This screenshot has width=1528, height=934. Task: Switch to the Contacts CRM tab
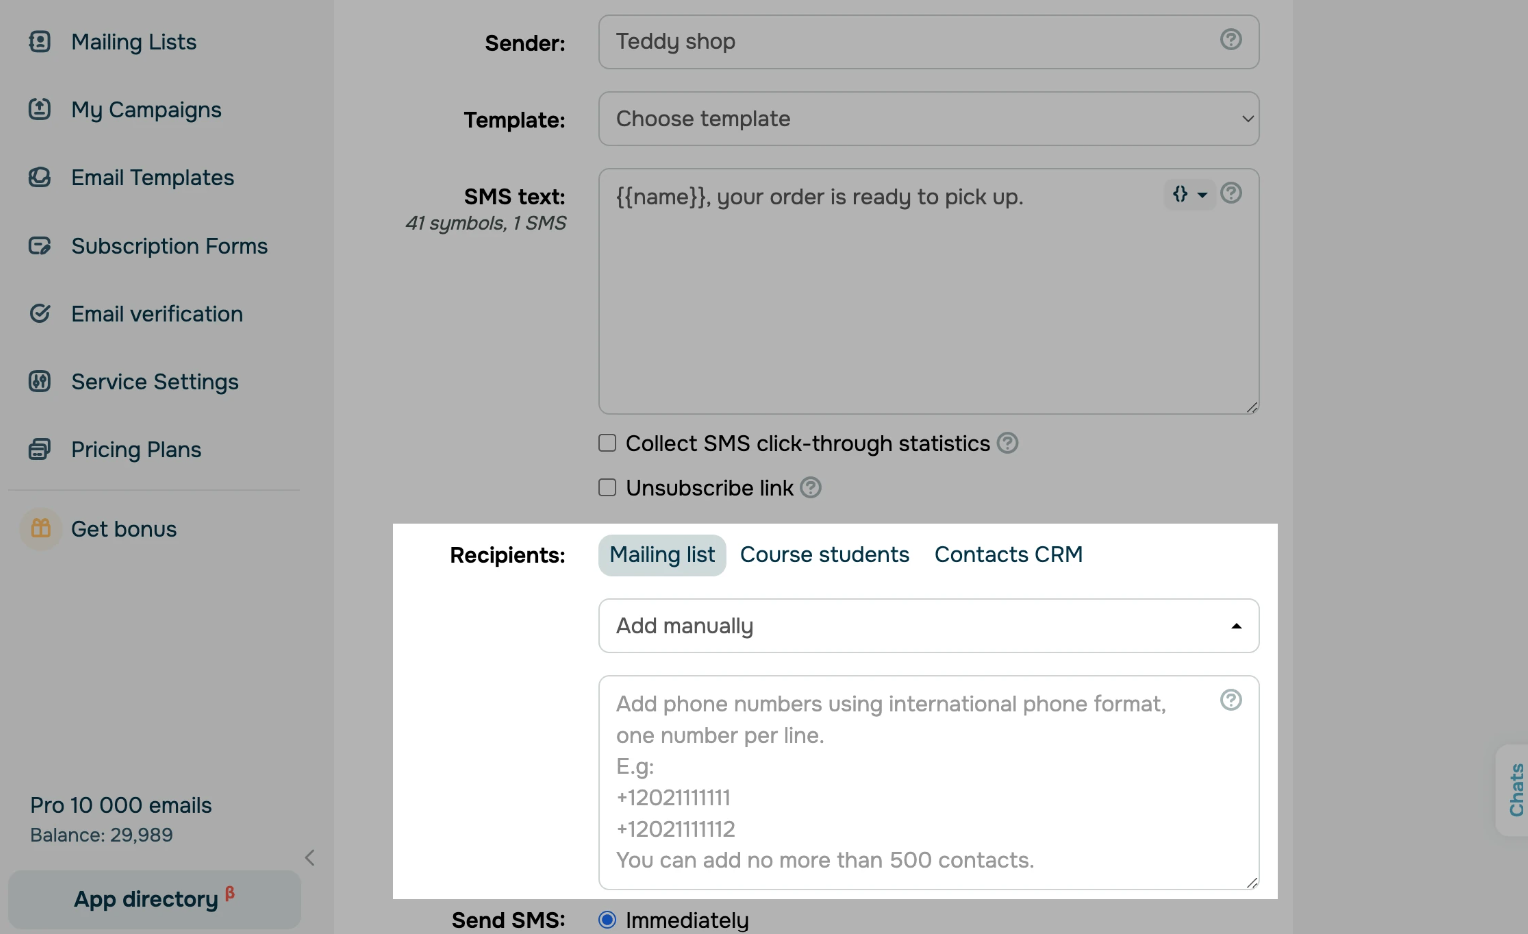(1008, 555)
